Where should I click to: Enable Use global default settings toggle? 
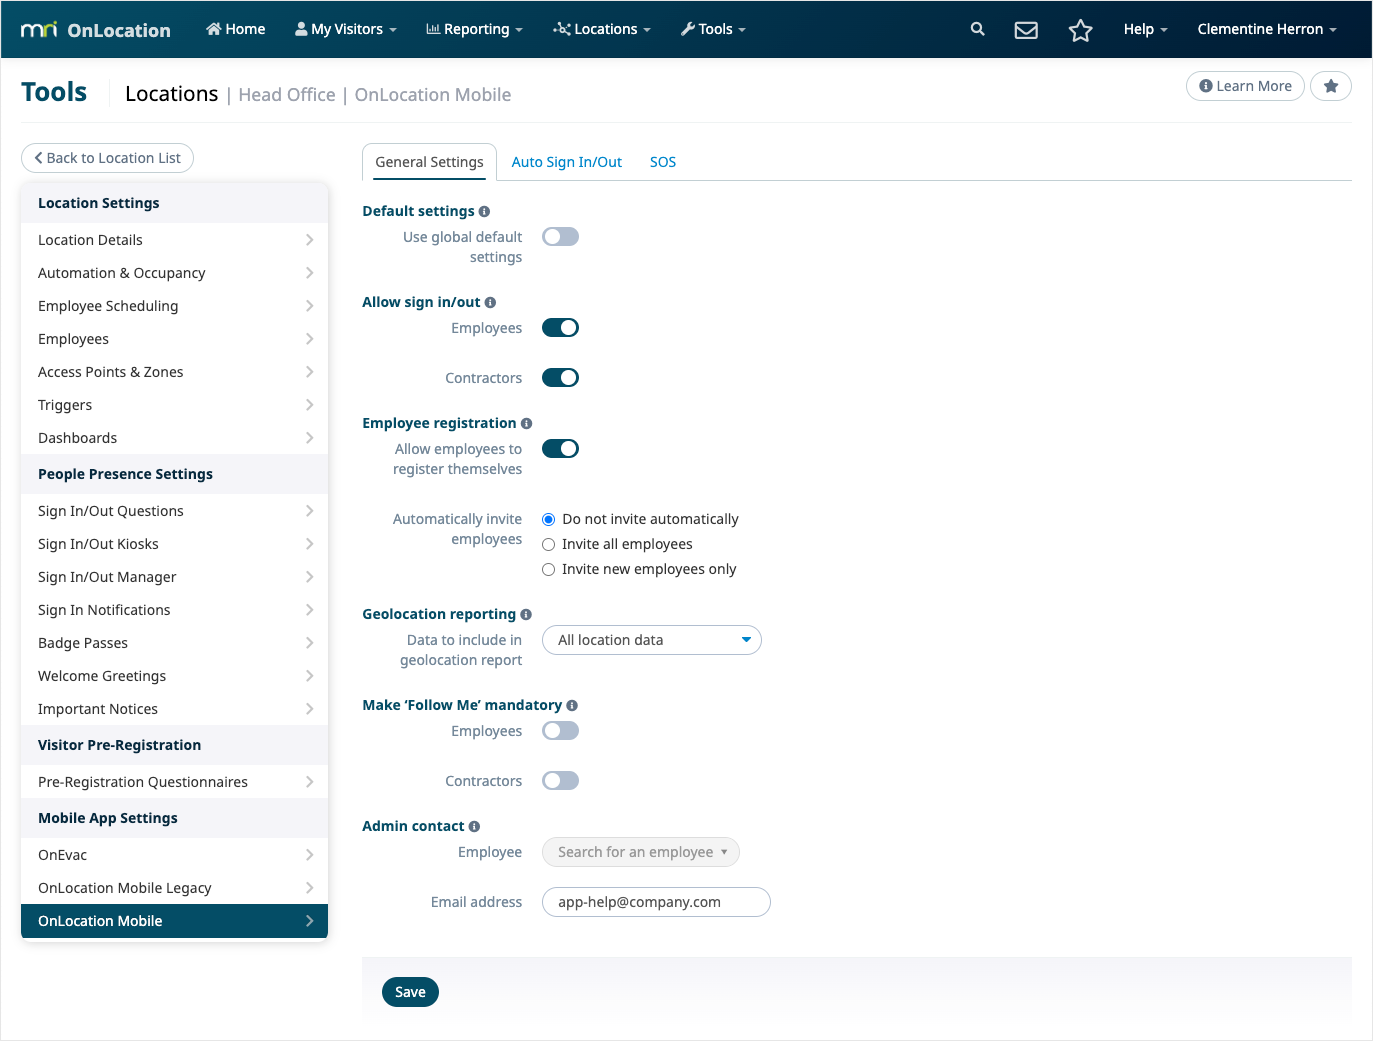(x=560, y=237)
